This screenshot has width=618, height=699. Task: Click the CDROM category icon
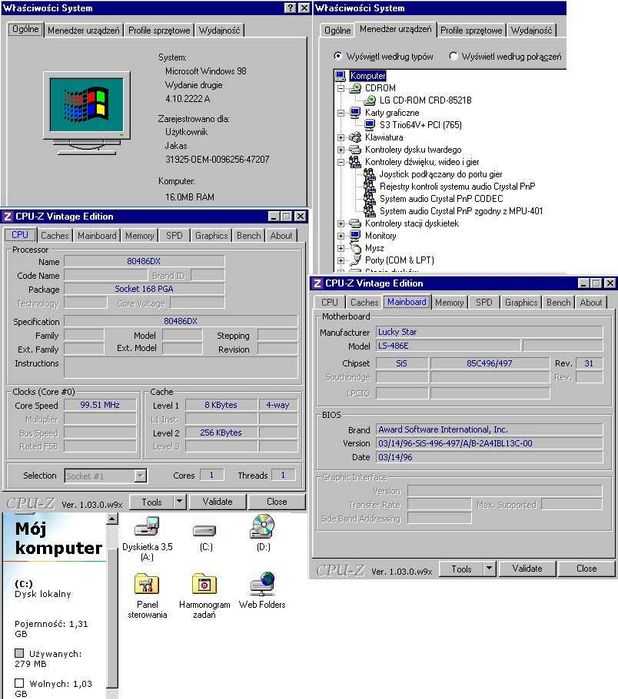tap(355, 88)
